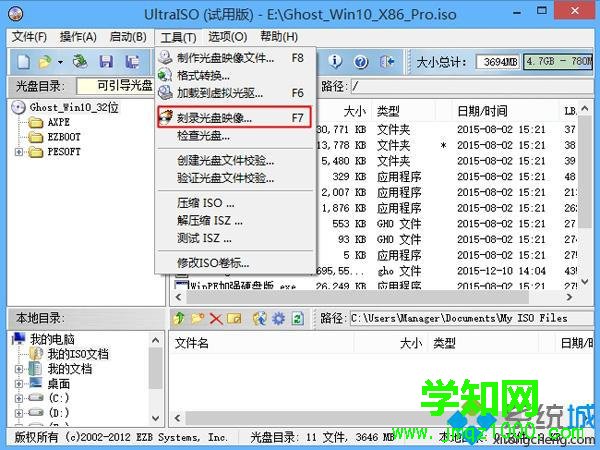The height and width of the screenshot is (450, 600).
Task: Open the 选项(O) menu
Action: click(228, 37)
